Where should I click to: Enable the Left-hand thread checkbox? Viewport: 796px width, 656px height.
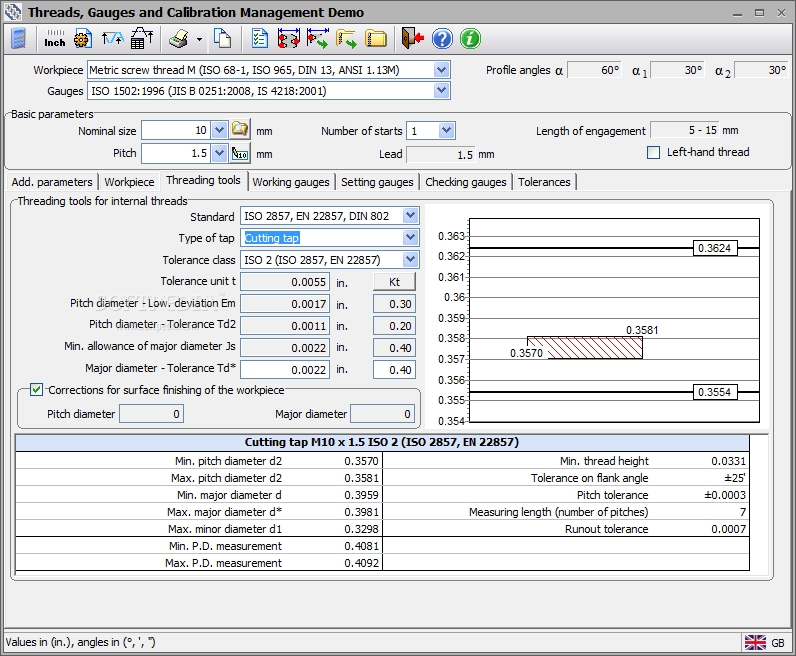(x=653, y=152)
